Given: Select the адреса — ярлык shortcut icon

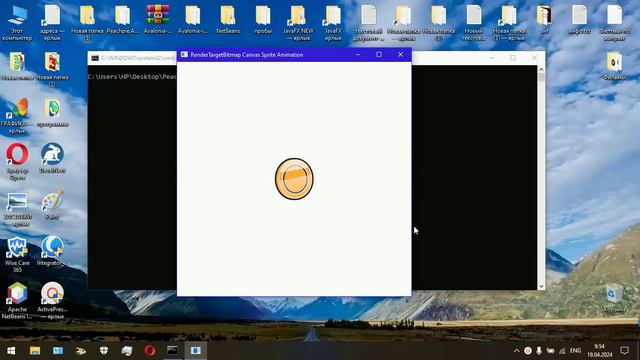Looking at the screenshot, I should click(52, 23).
